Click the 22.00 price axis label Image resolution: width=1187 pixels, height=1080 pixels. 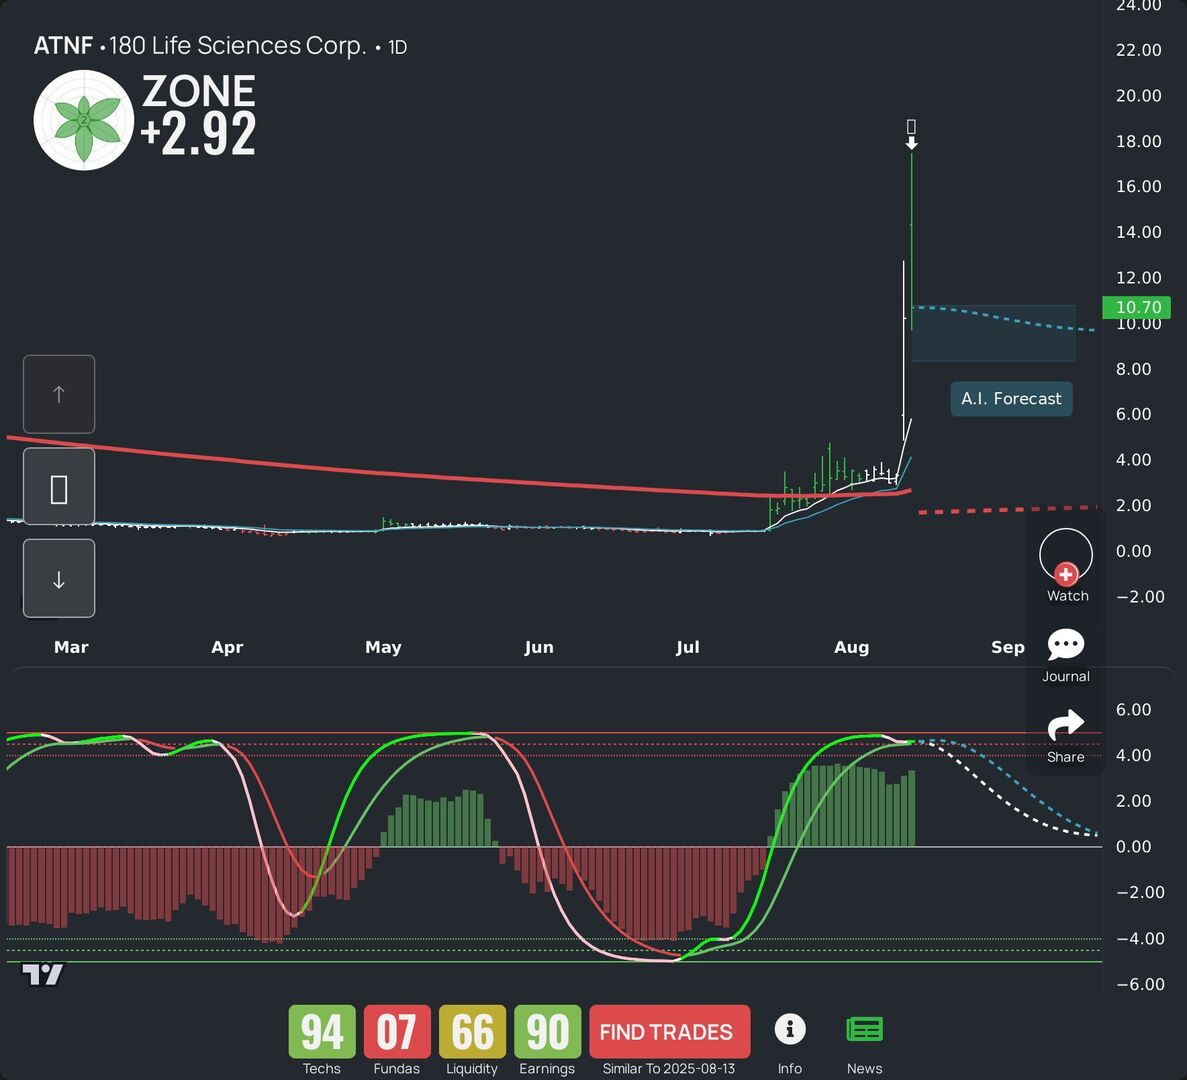pyautogui.click(x=1139, y=50)
